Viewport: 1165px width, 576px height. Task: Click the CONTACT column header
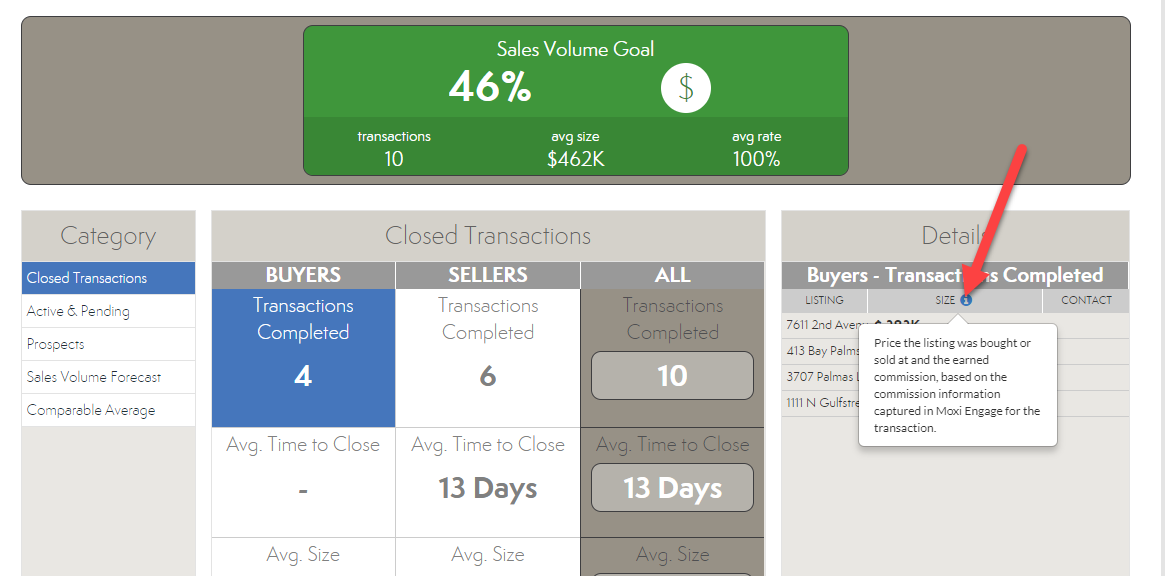click(1085, 300)
